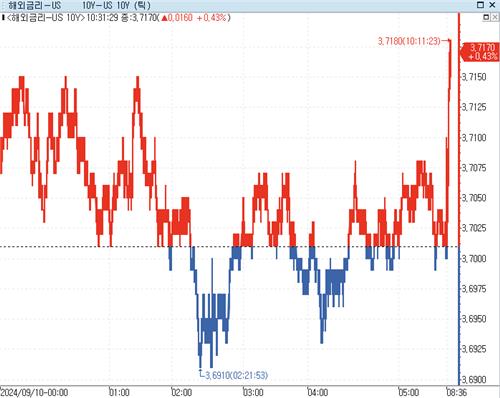Click the black marker before <해외금리-US 10Y>
The width and height of the screenshot is (500, 398).
pyautogui.click(x=3, y=17)
